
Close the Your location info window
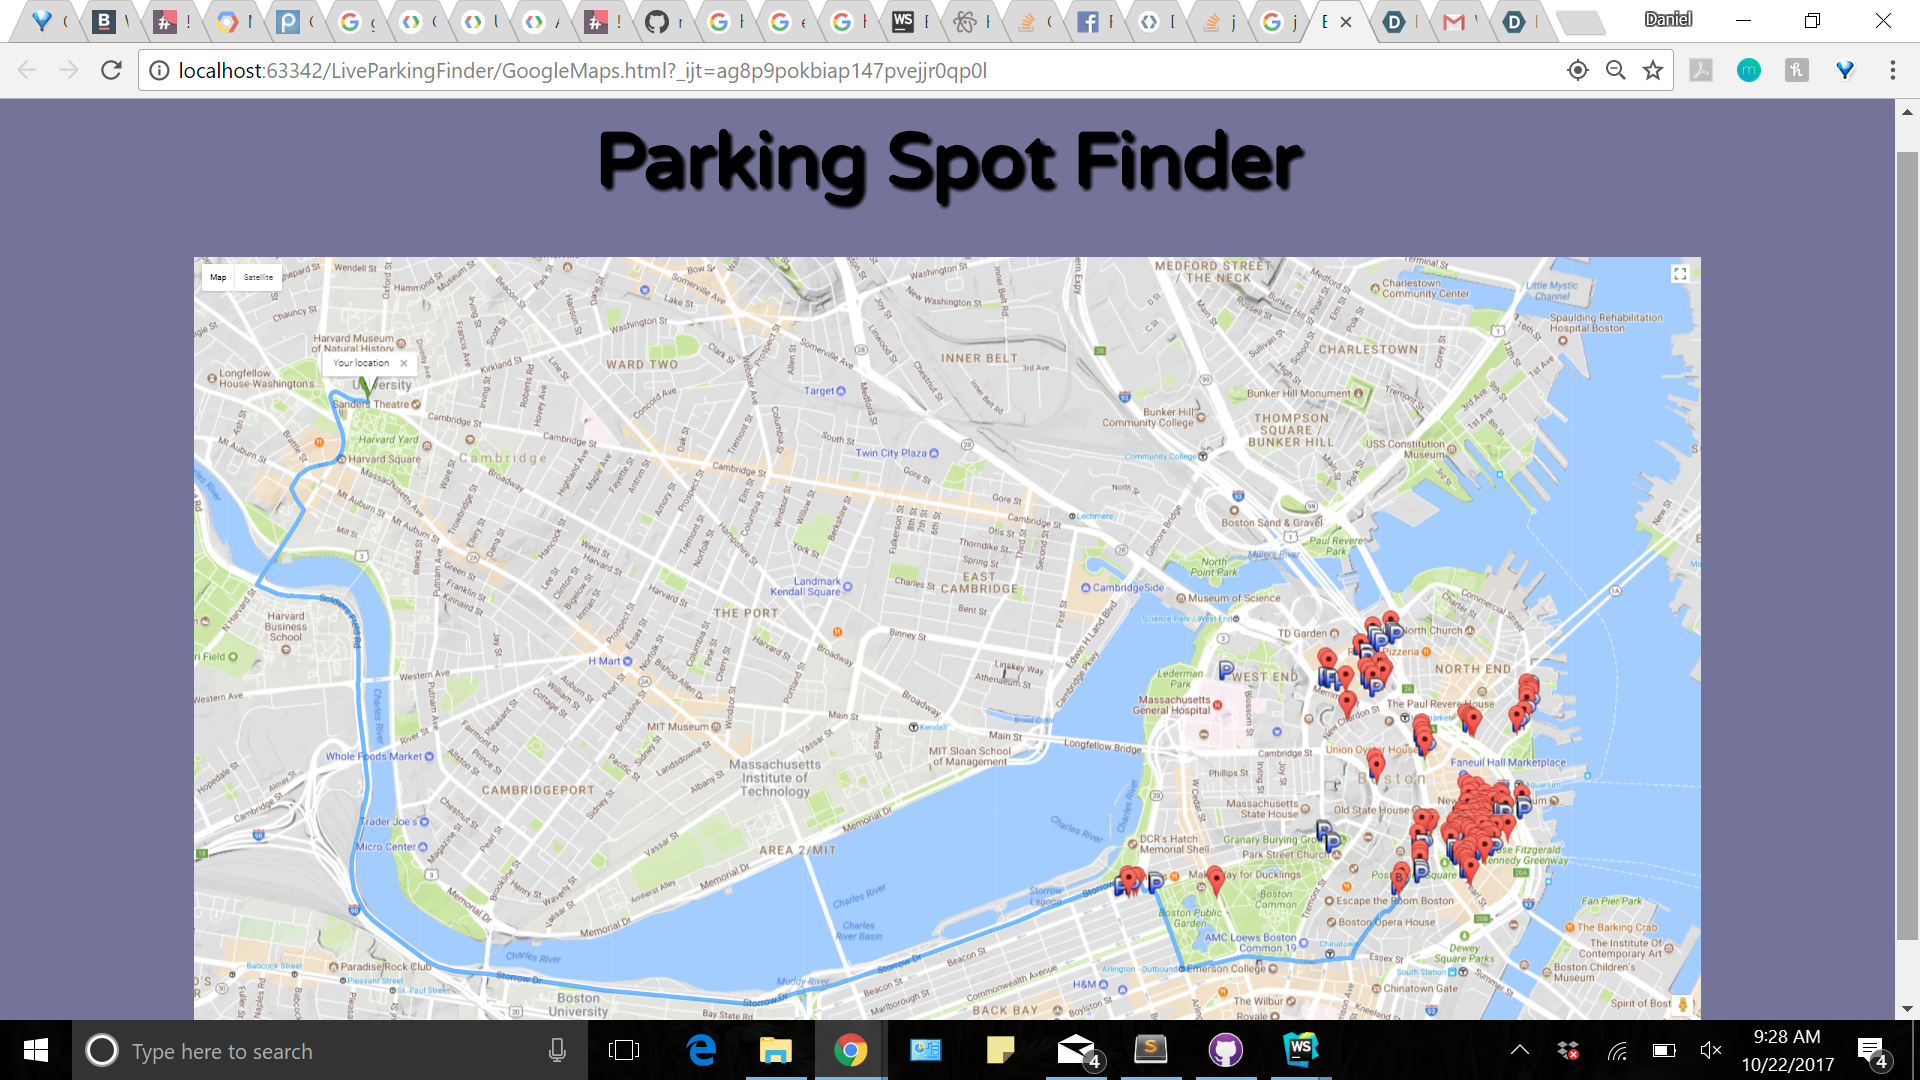click(x=404, y=363)
